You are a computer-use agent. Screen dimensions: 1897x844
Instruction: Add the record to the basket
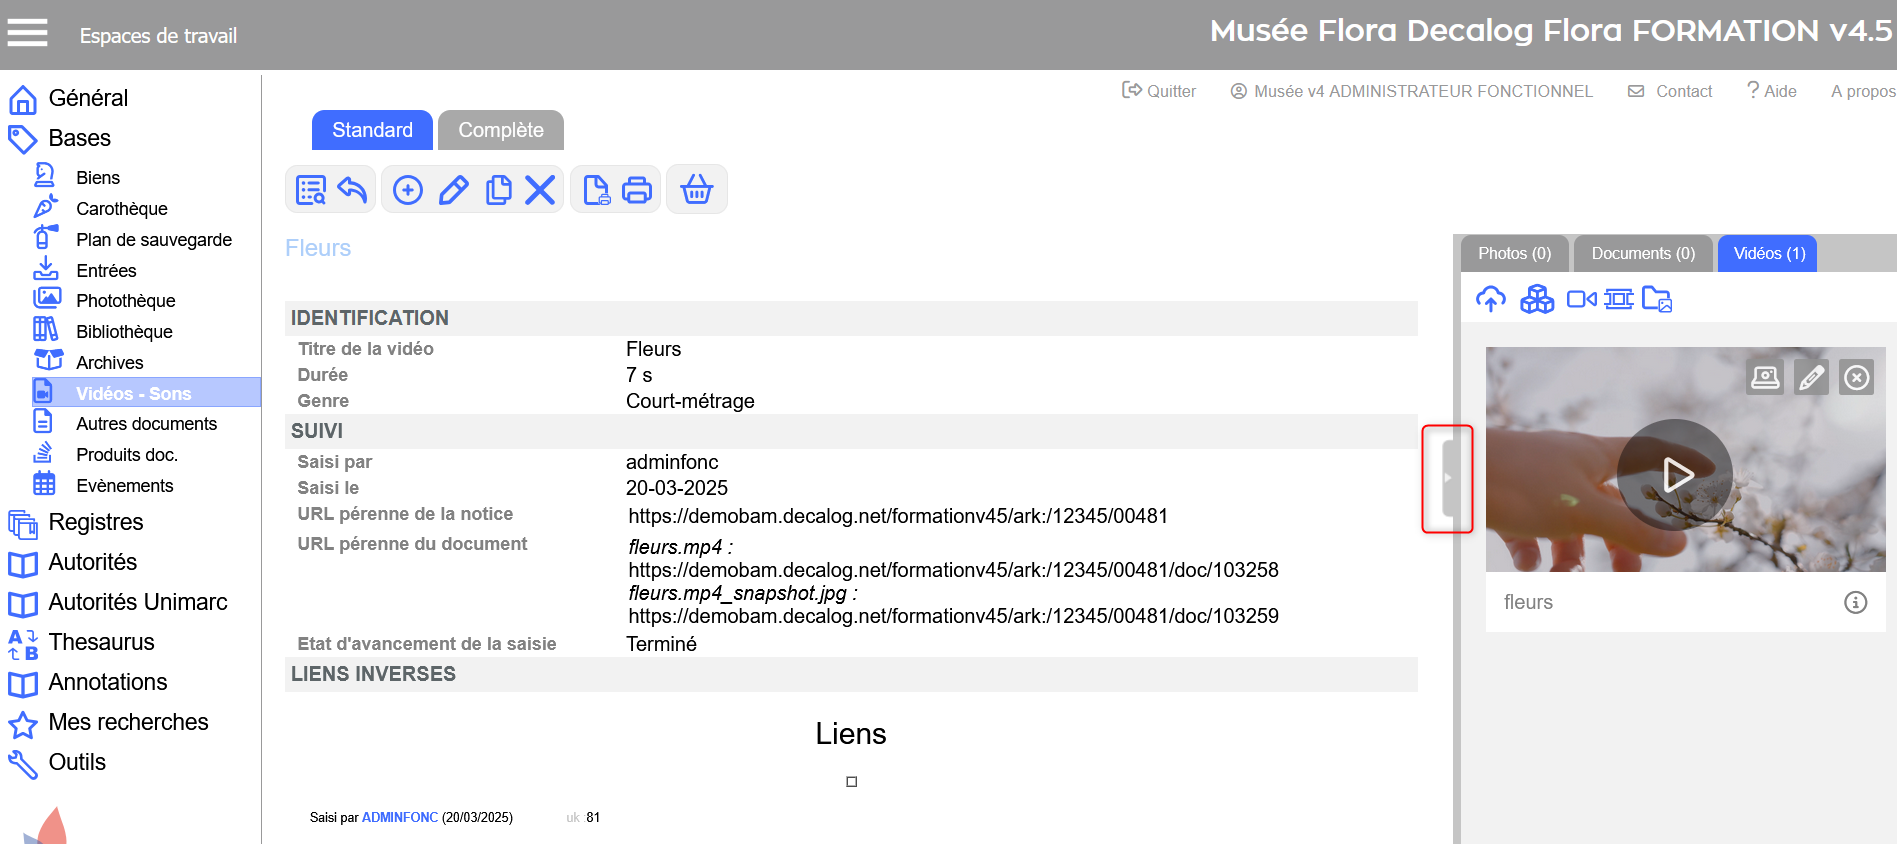697,190
